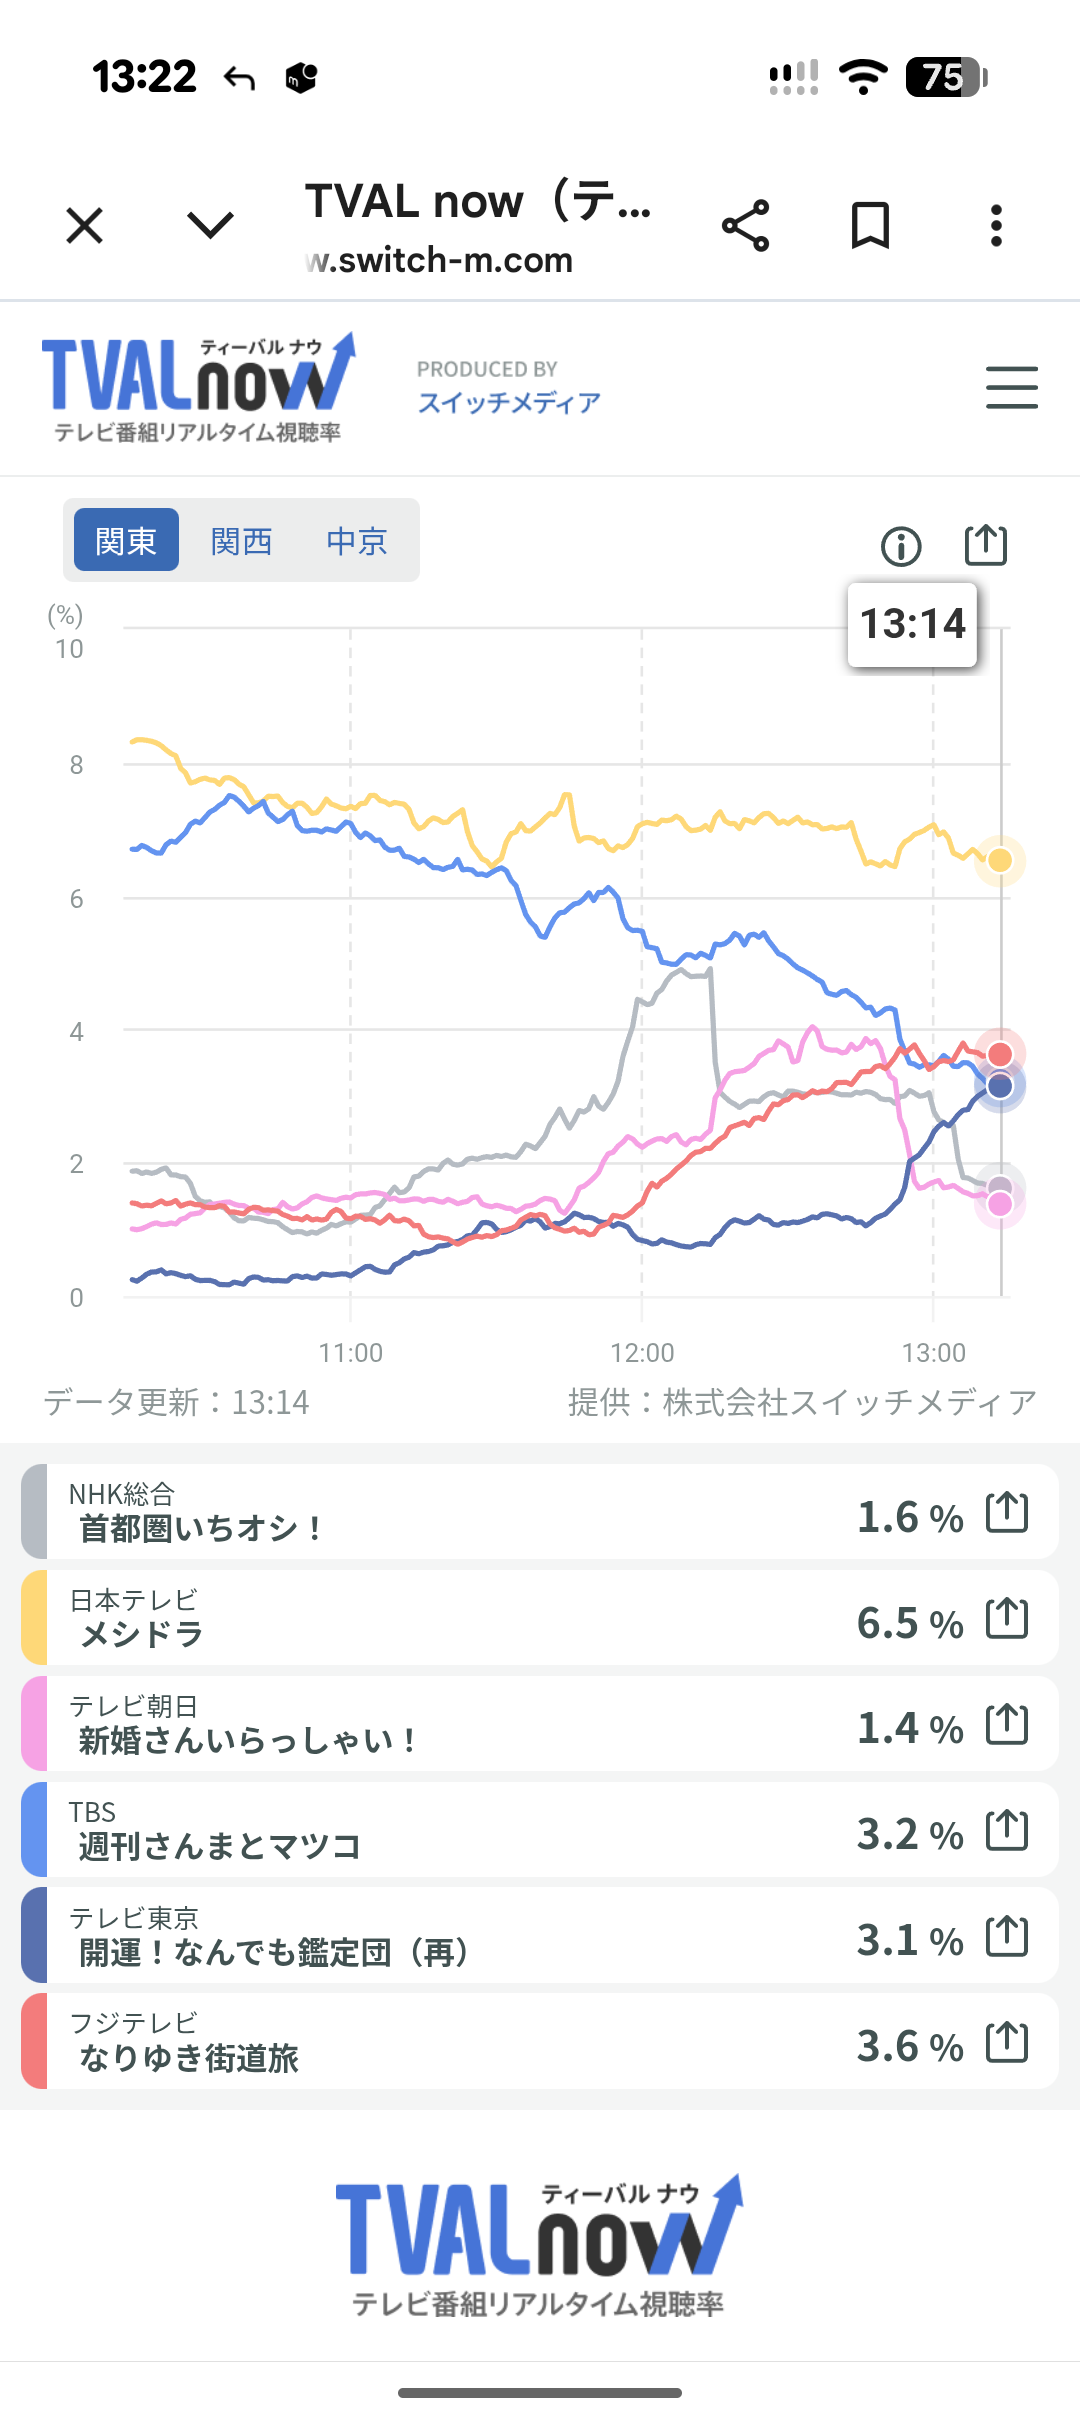1080x2424 pixels.
Task: Close the in-app browser tab
Action: pos(85,226)
